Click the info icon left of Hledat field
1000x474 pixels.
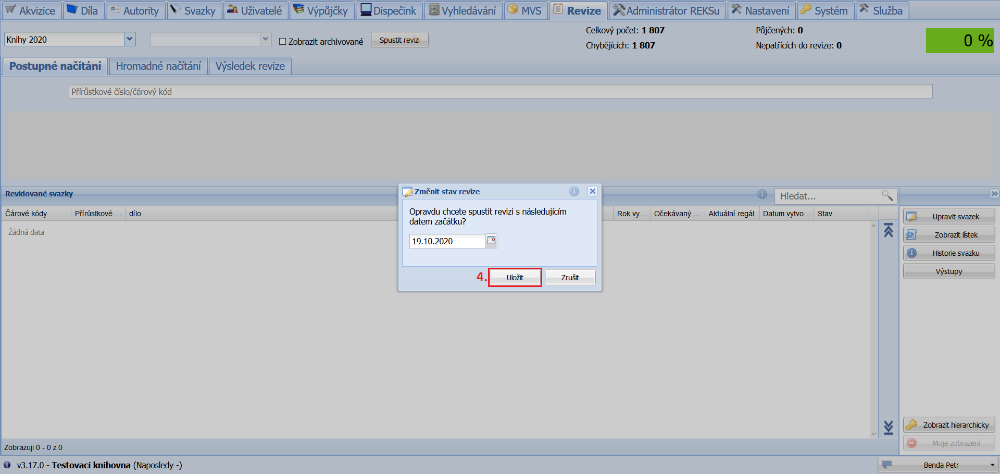[x=762, y=195]
